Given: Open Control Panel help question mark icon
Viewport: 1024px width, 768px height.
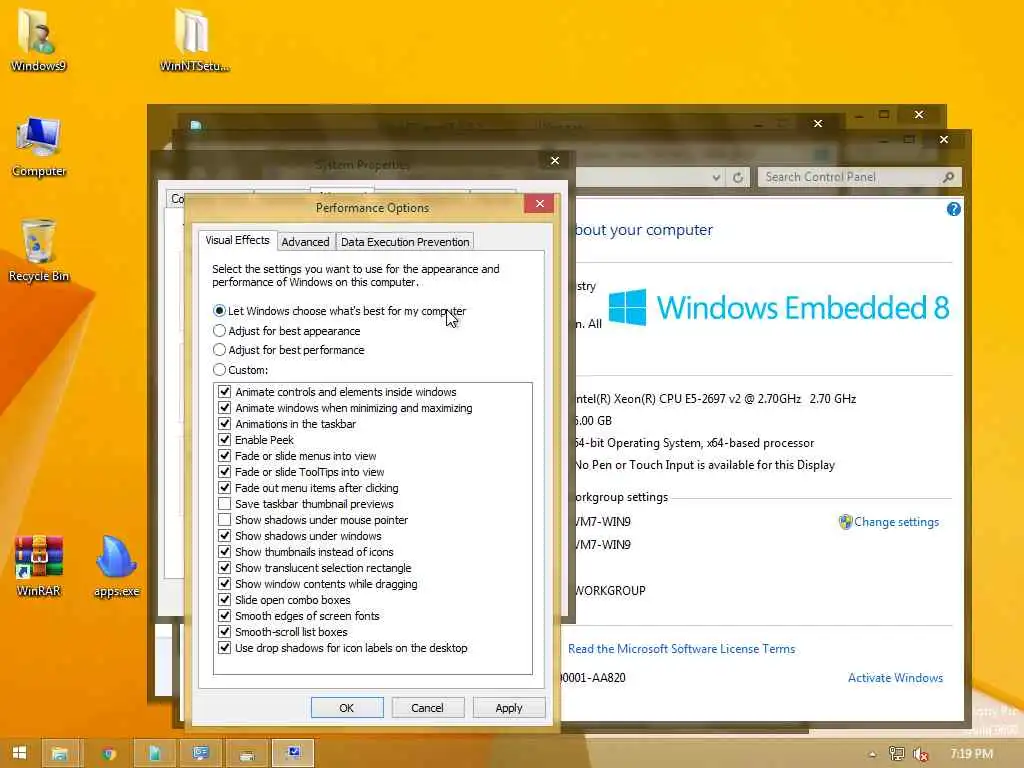Looking at the screenshot, I should 953,209.
